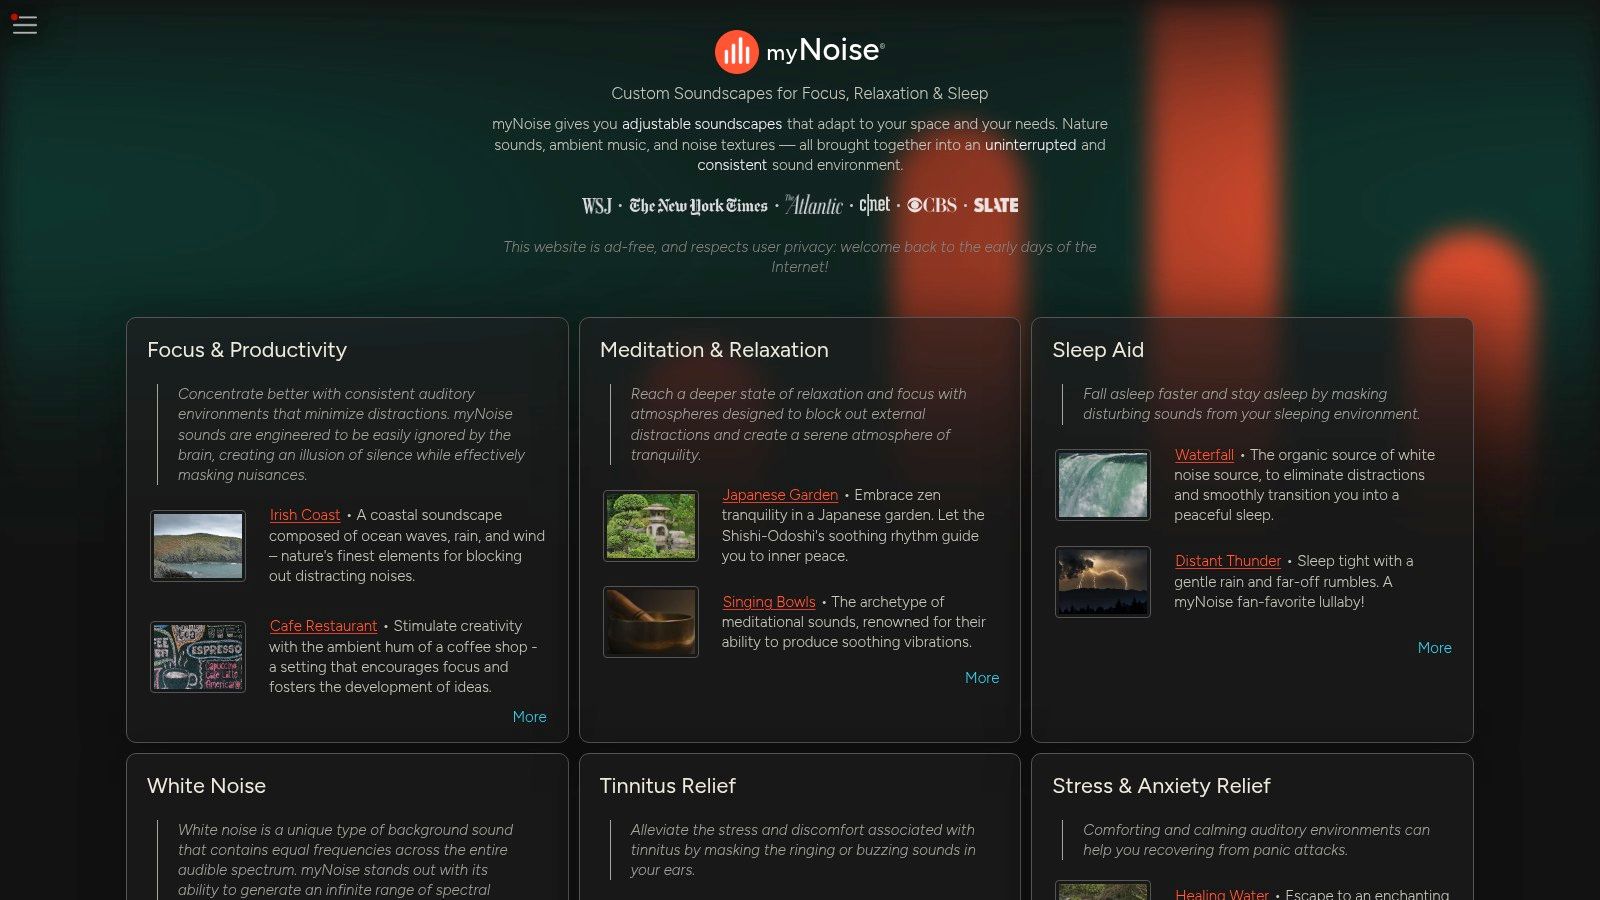Select the Irish Coast thumbnail image
This screenshot has height=900, width=1600.
[198, 546]
